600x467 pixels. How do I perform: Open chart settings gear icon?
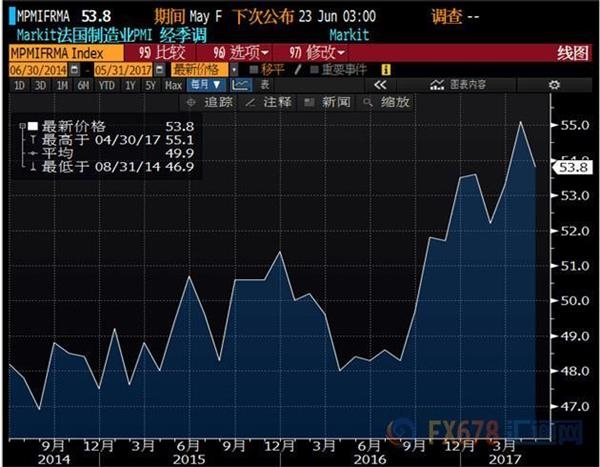(x=554, y=85)
